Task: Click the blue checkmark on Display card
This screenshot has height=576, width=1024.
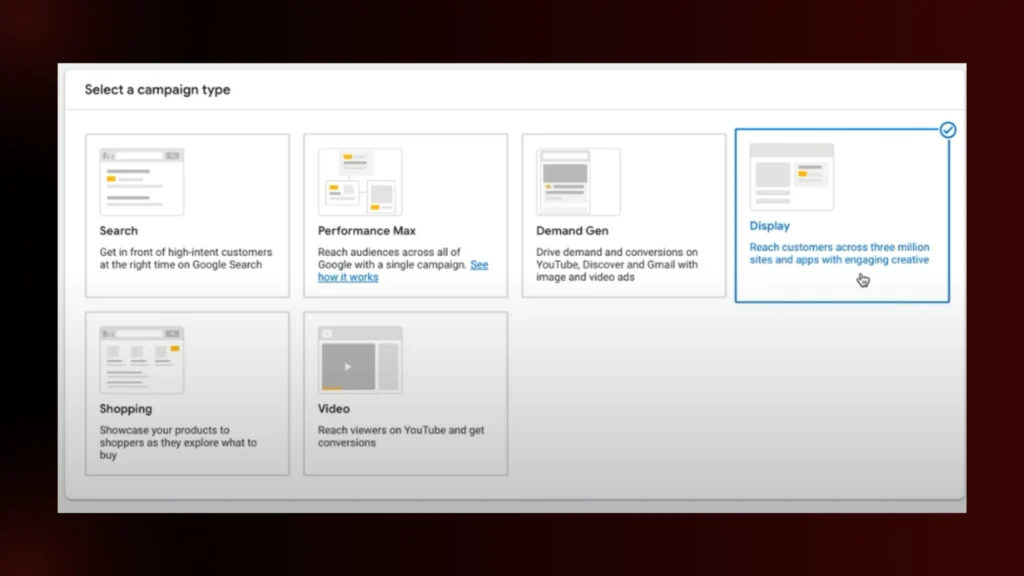Action: pyautogui.click(x=948, y=130)
